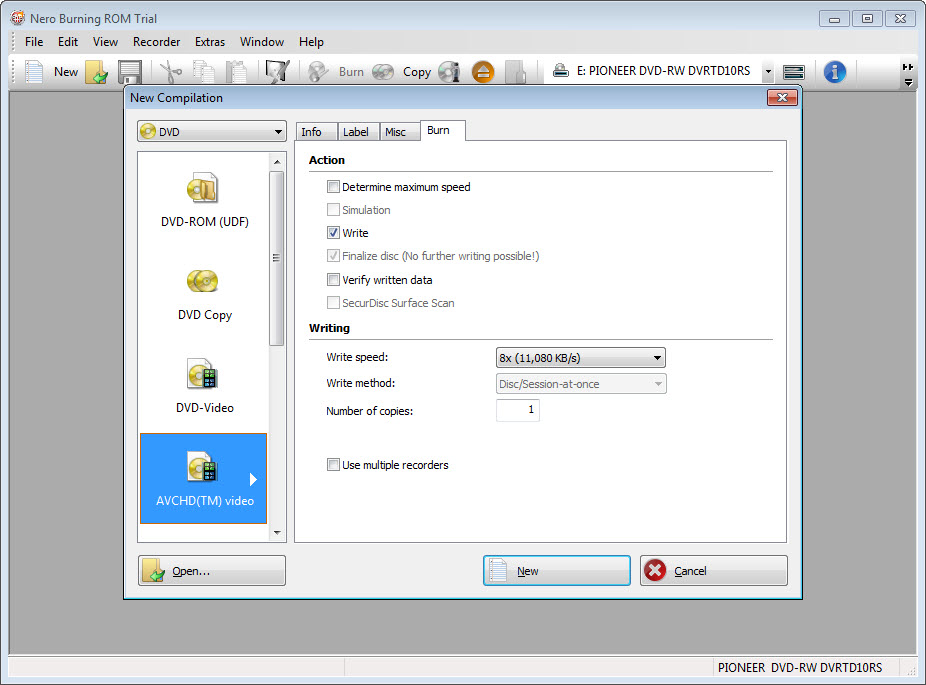This screenshot has width=926, height=685.
Task: Open the Help menu
Action: pos(311,42)
